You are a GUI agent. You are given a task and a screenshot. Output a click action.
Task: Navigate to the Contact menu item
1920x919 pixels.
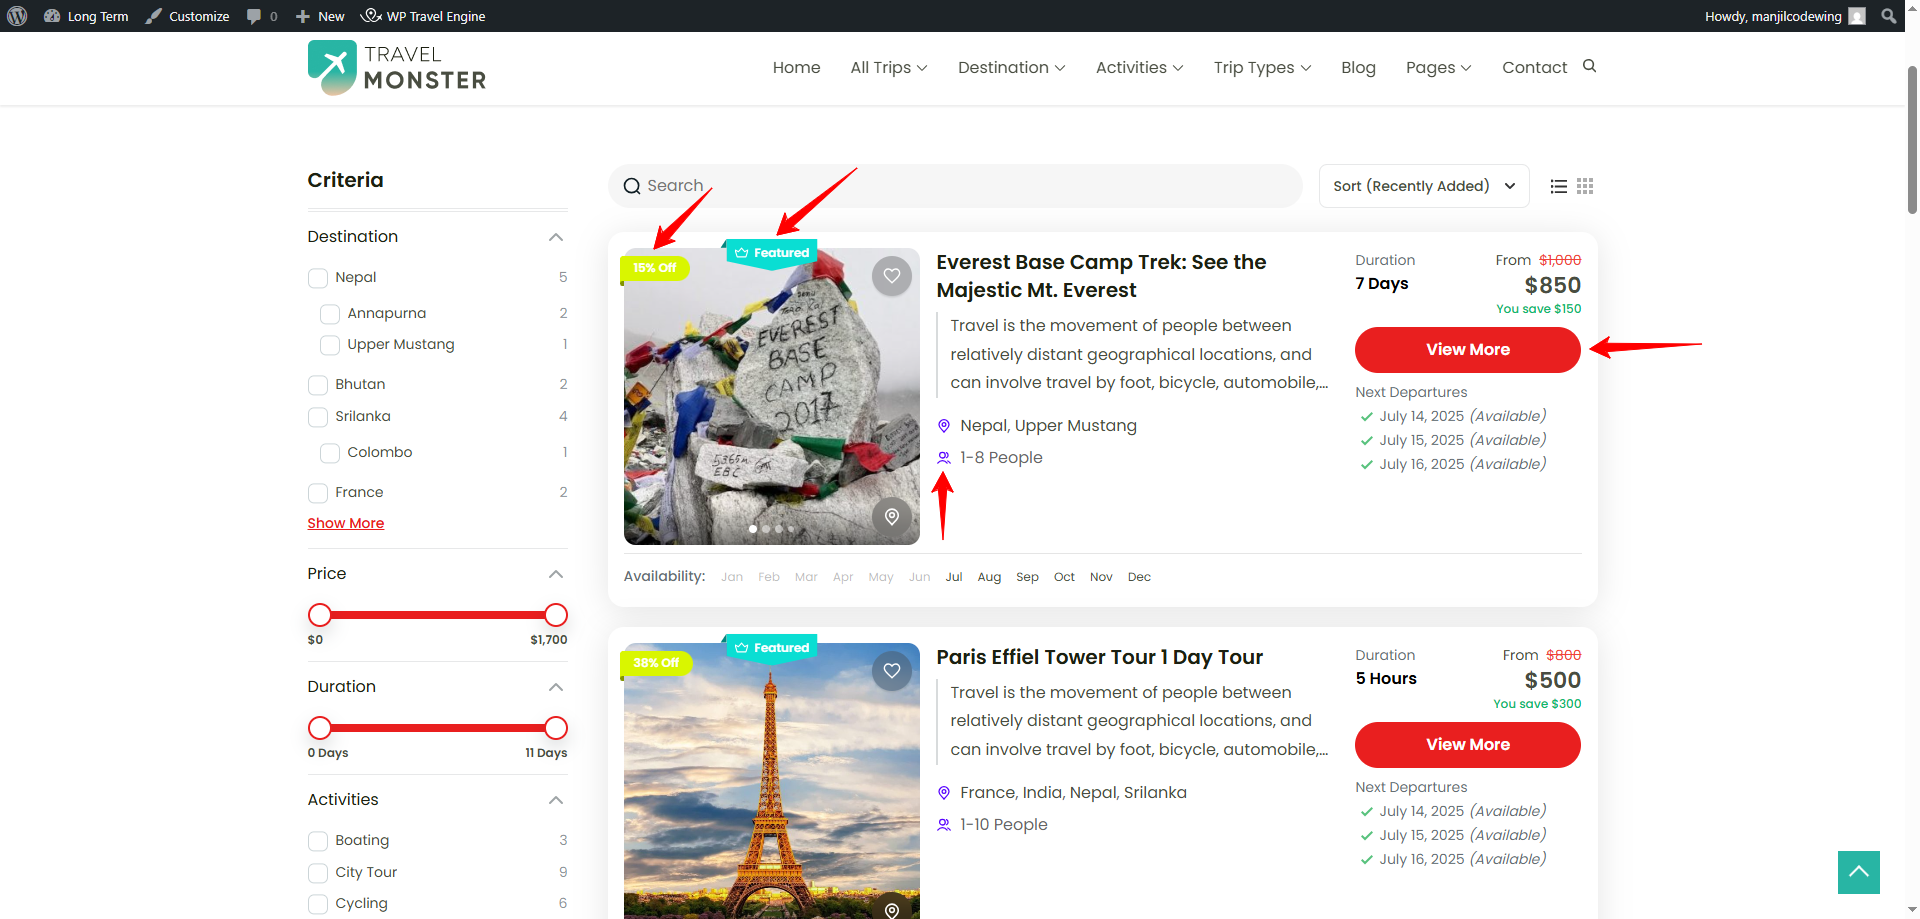(x=1534, y=67)
